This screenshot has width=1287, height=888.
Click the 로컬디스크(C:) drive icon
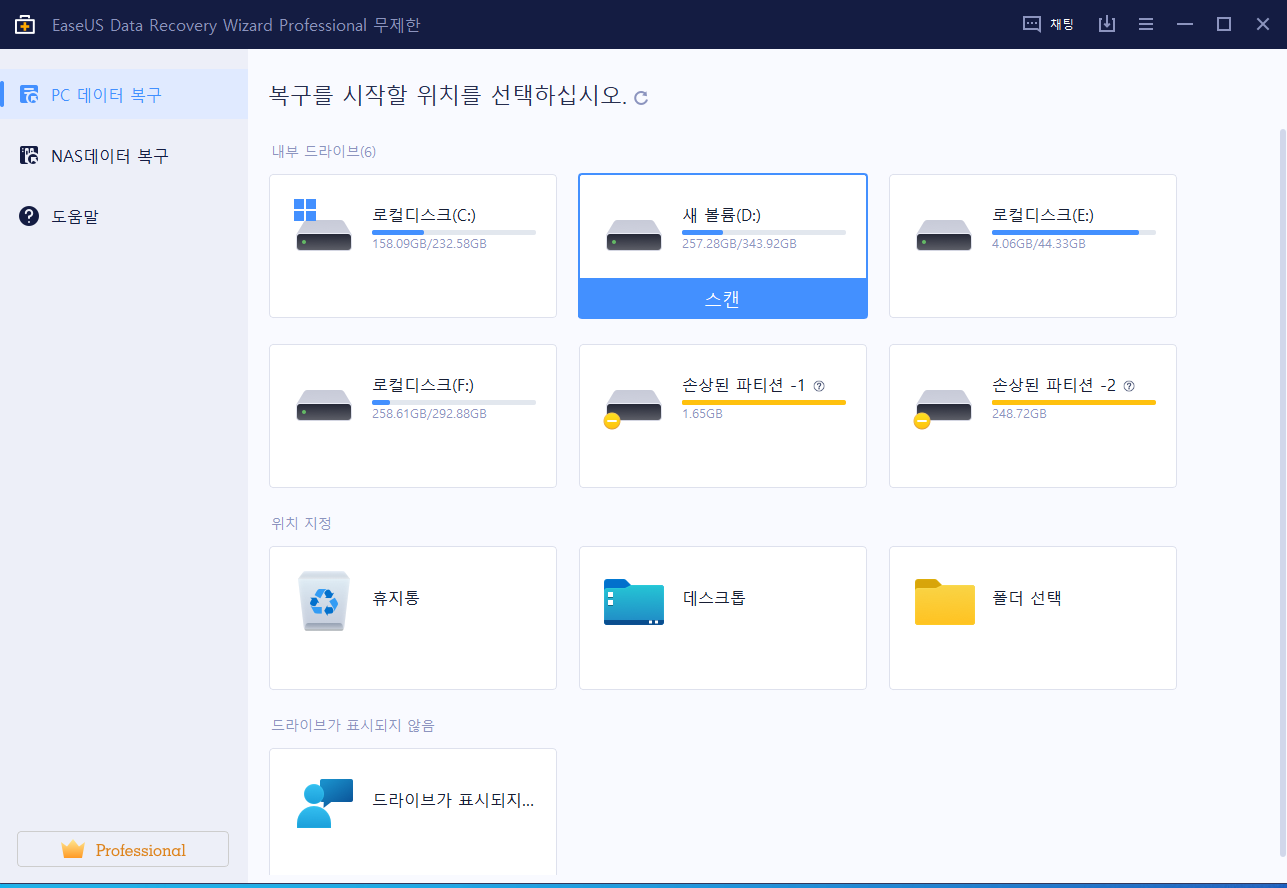[323, 226]
